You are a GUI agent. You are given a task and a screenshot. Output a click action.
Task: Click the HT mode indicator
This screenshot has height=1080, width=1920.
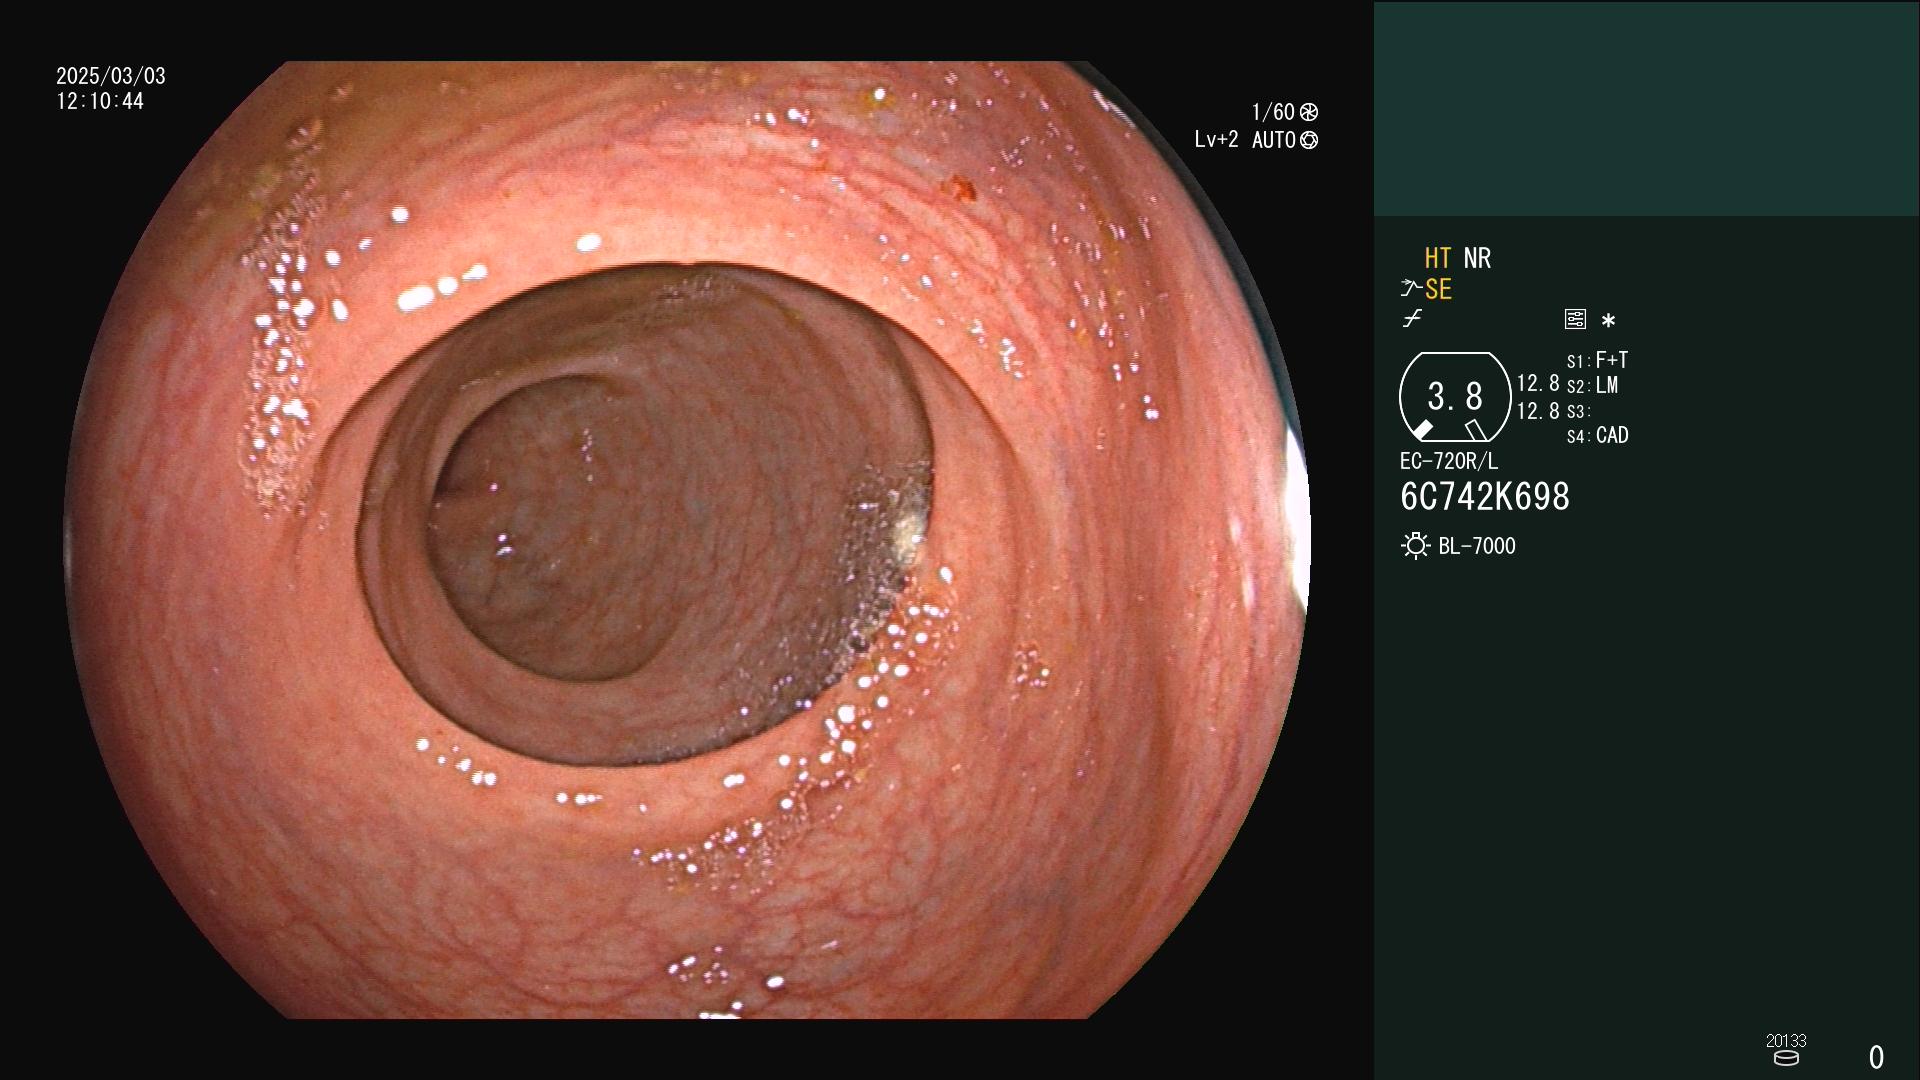coord(1438,259)
